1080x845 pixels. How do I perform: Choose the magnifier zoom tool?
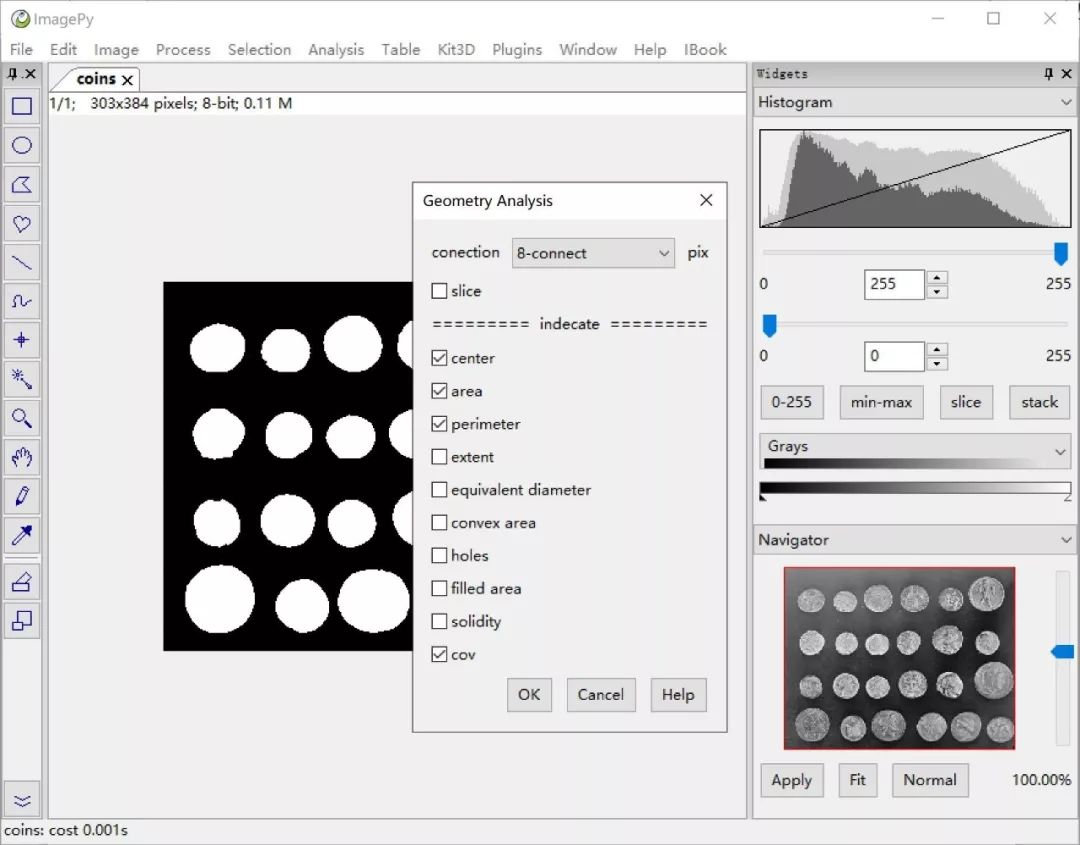[x=22, y=418]
